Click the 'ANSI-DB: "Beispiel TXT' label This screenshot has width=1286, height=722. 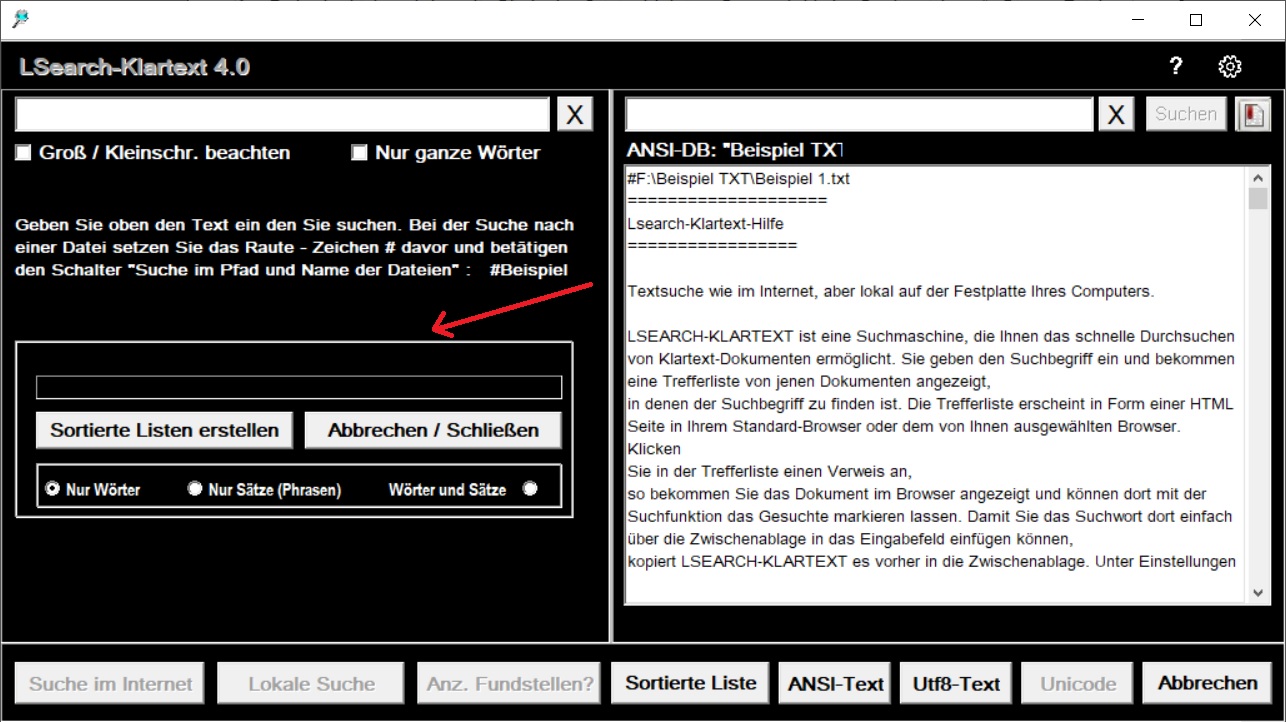point(735,150)
